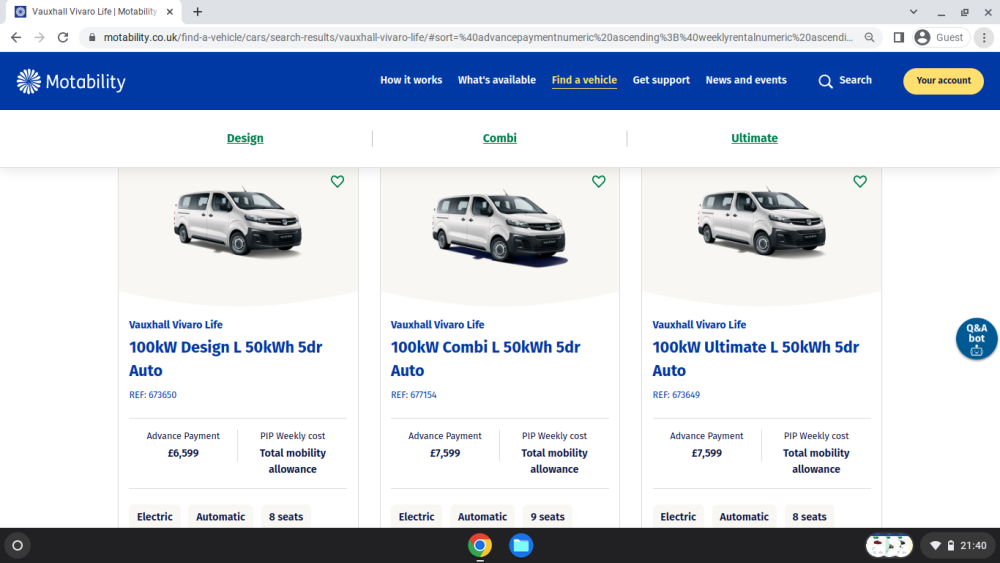Open What's available menu
This screenshot has width=1000, height=563.
coord(497,80)
